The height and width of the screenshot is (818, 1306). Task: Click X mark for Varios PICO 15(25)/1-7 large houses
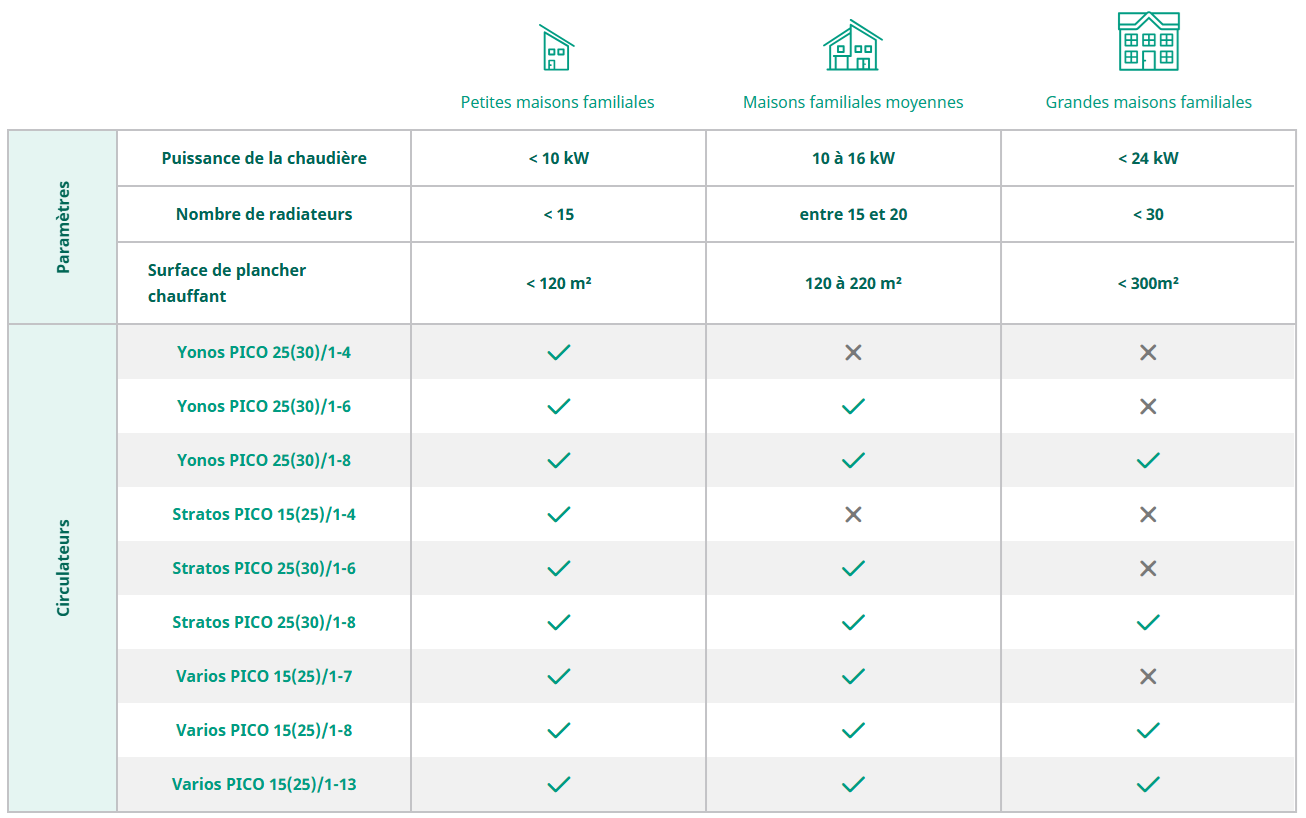pyautogui.click(x=1148, y=676)
